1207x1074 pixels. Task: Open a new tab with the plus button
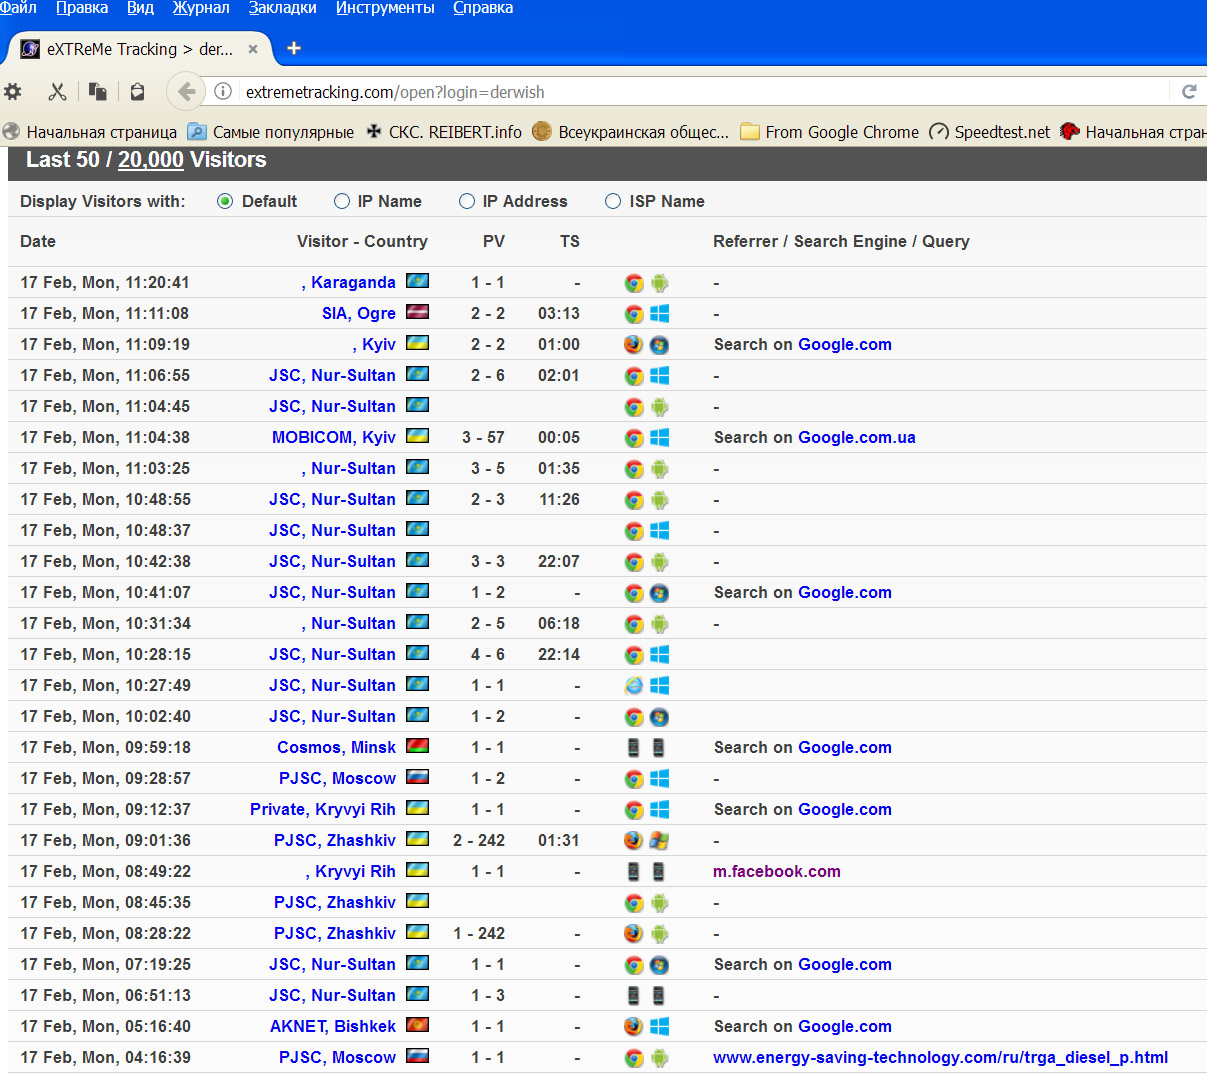(x=294, y=48)
